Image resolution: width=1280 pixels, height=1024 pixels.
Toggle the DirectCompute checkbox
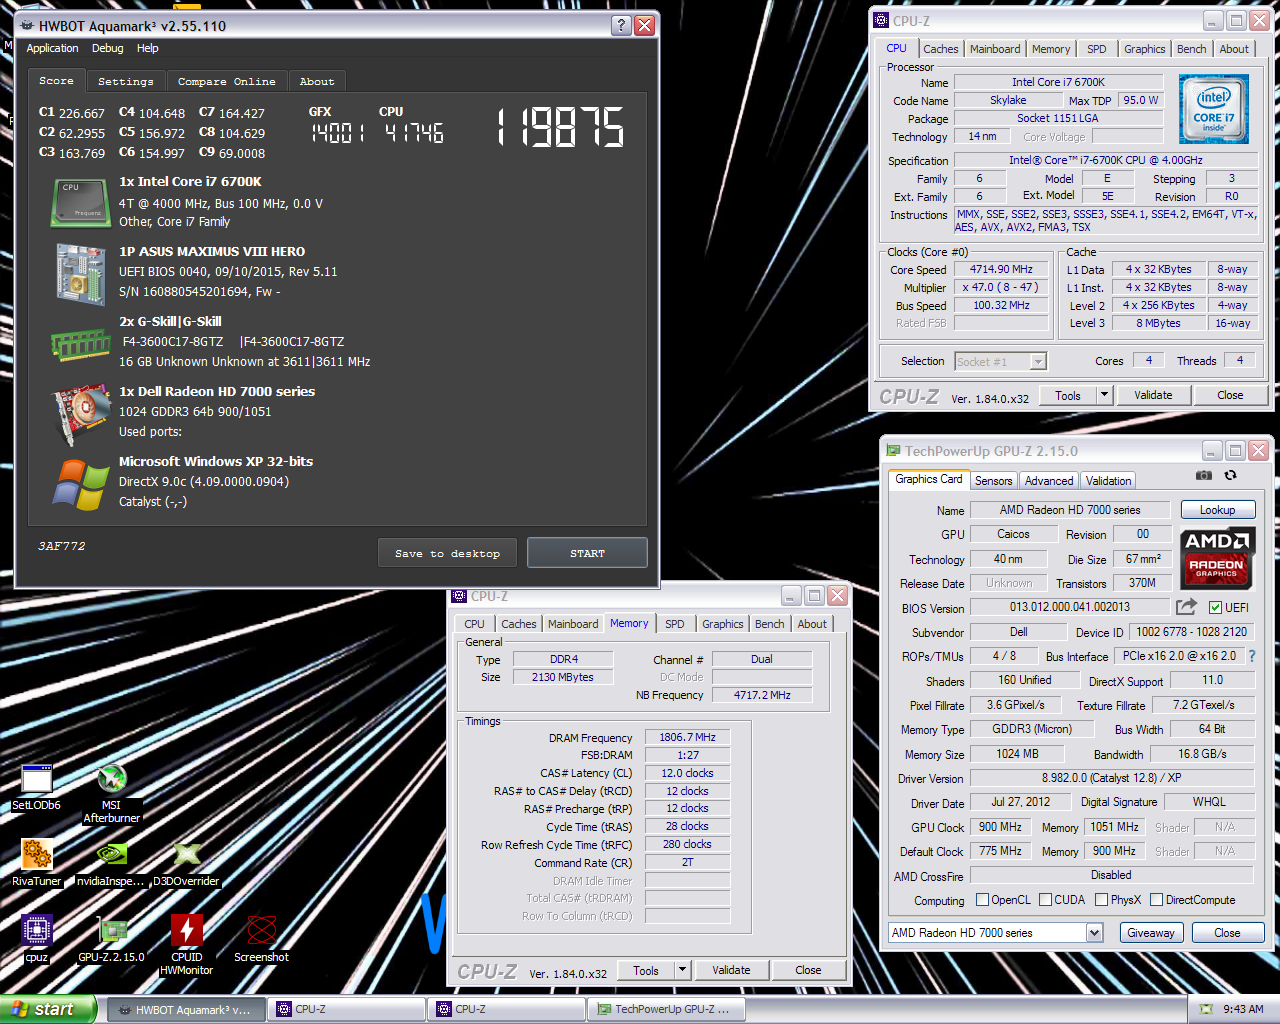tap(1156, 900)
